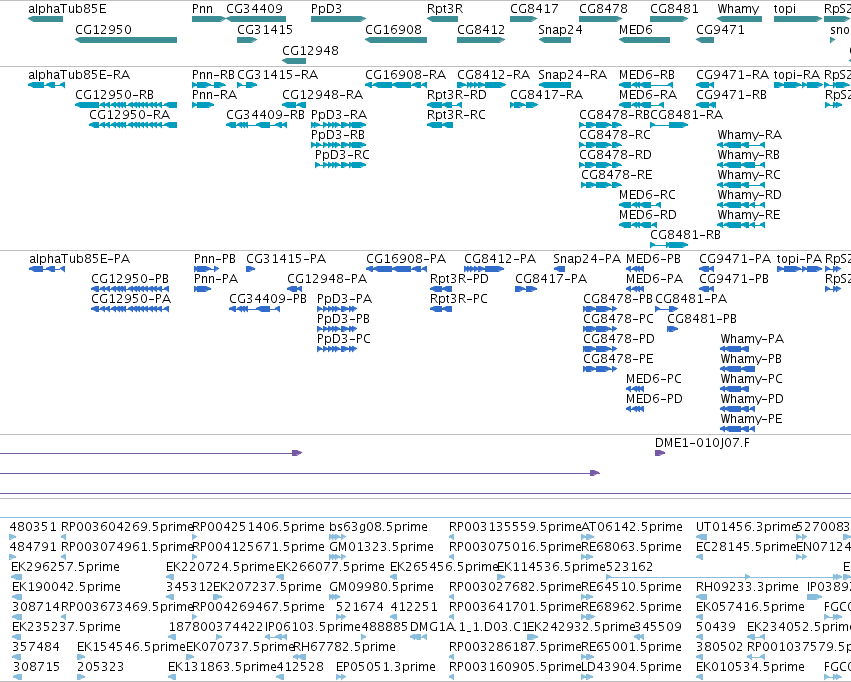Select the Whamy gene label
This screenshot has height=682, width=851.
pyautogui.click(x=738, y=9)
